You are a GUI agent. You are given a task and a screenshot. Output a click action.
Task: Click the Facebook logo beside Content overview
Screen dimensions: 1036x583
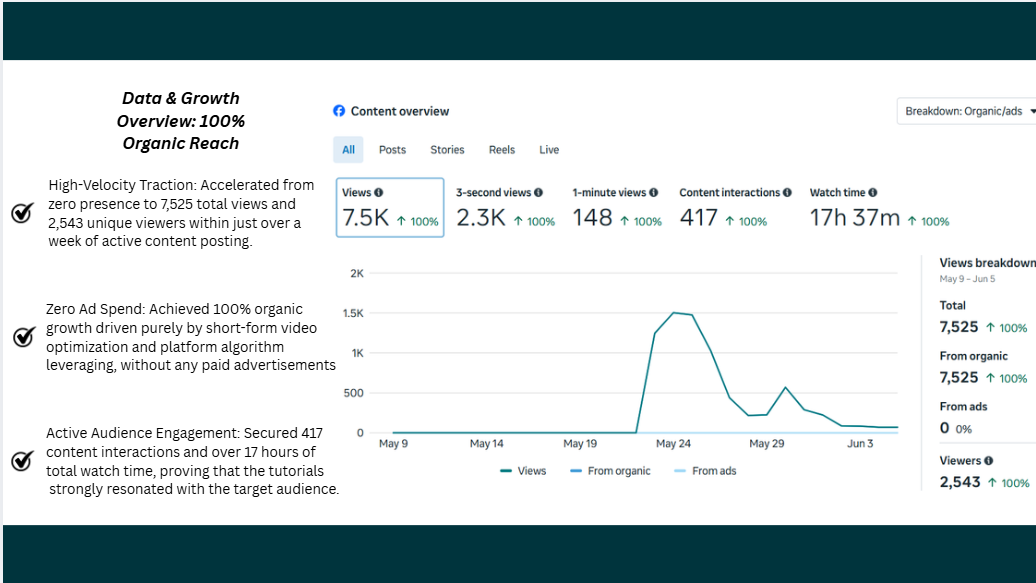click(339, 111)
